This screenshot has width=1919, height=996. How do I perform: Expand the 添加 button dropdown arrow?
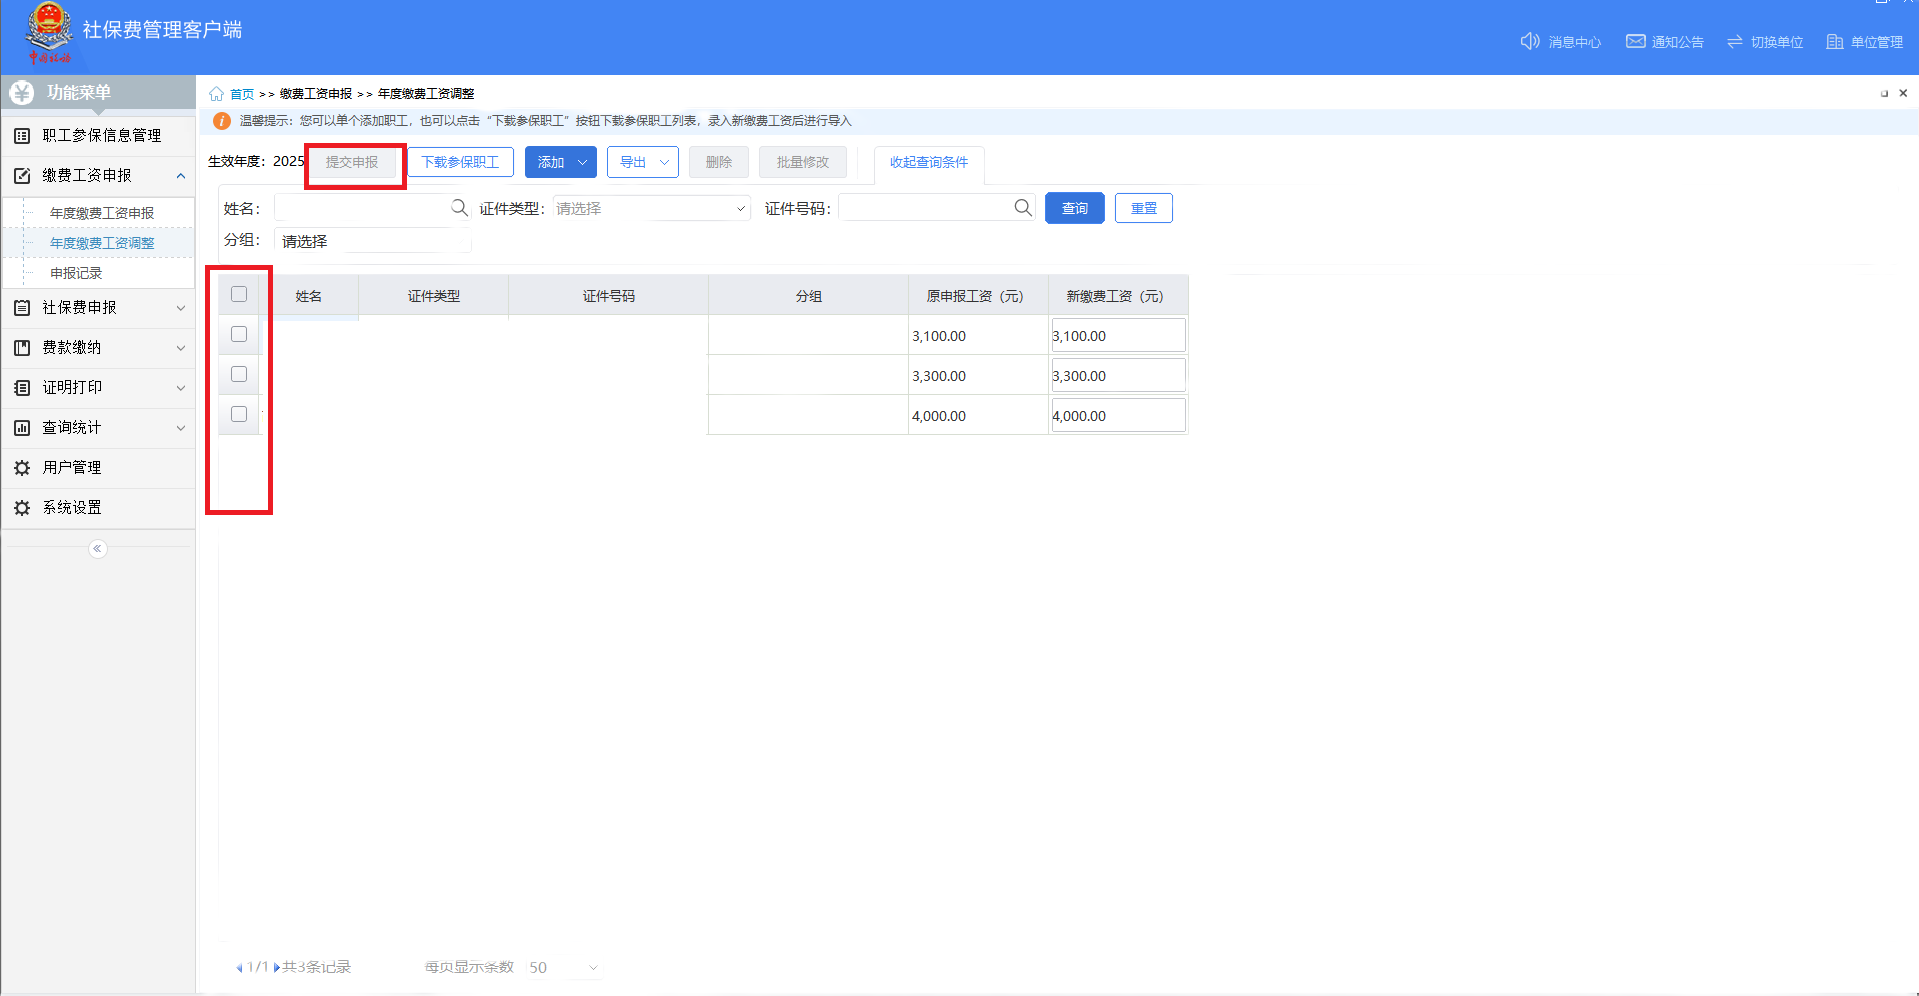point(582,162)
